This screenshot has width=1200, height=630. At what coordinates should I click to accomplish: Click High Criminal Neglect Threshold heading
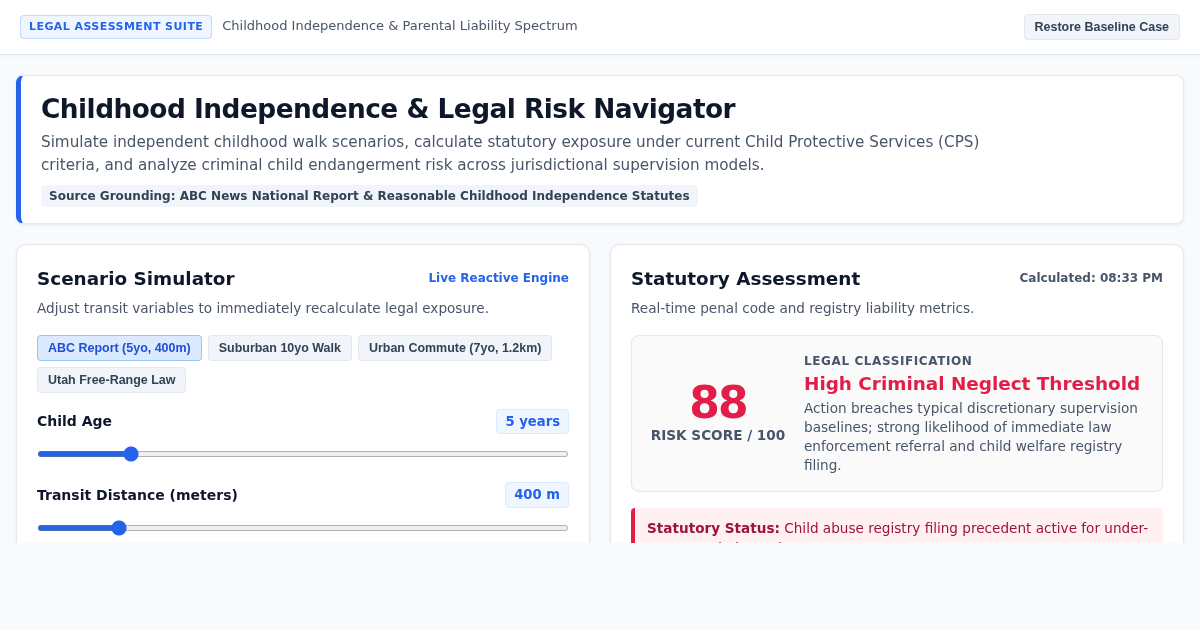(972, 384)
